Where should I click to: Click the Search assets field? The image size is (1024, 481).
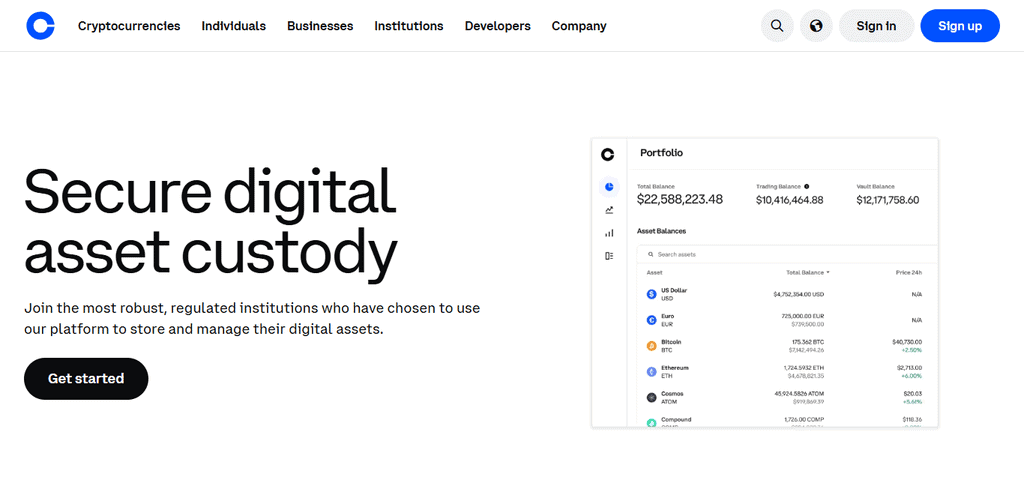pos(787,255)
